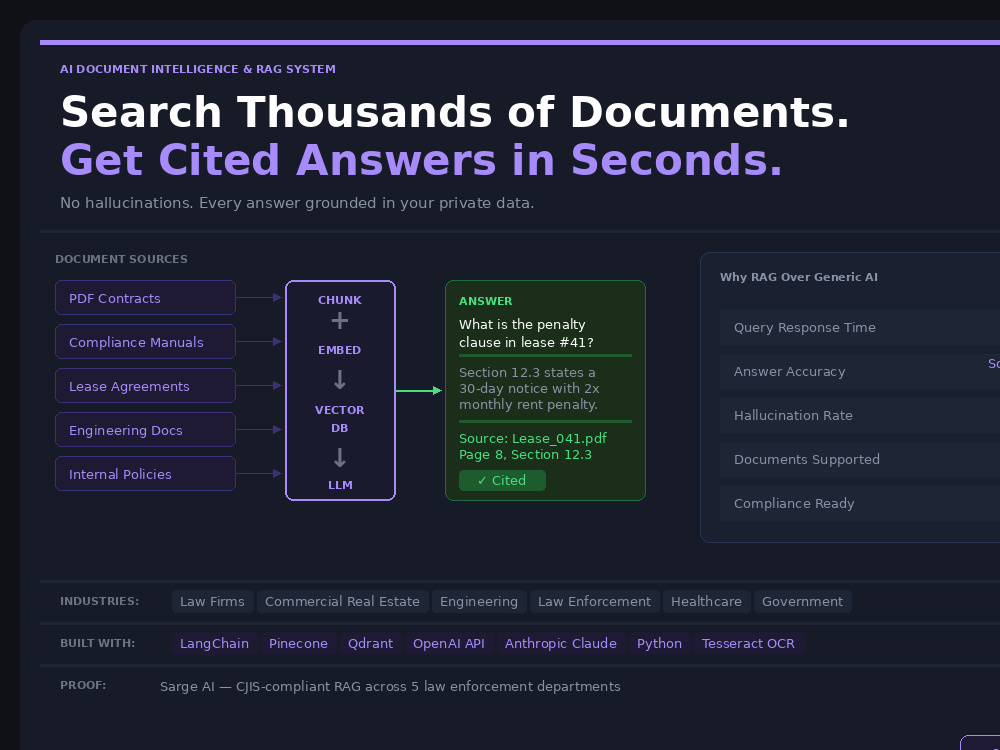Click the Why RAG Over Generic AI heading
This screenshot has width=1000, height=750.
[x=798, y=277]
